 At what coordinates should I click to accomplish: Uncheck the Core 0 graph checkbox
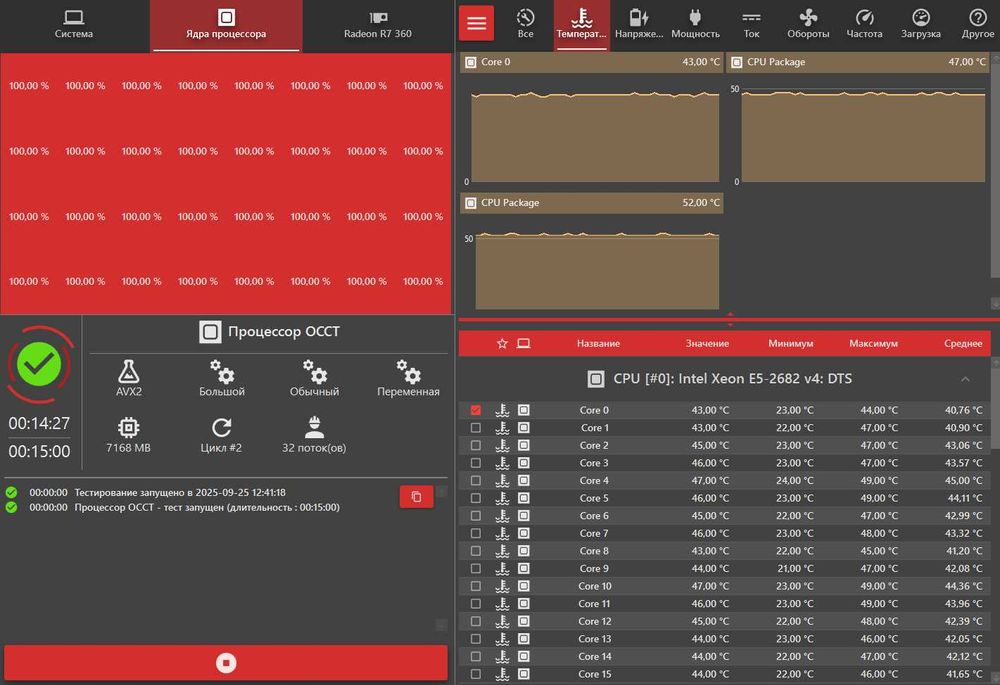click(476, 410)
